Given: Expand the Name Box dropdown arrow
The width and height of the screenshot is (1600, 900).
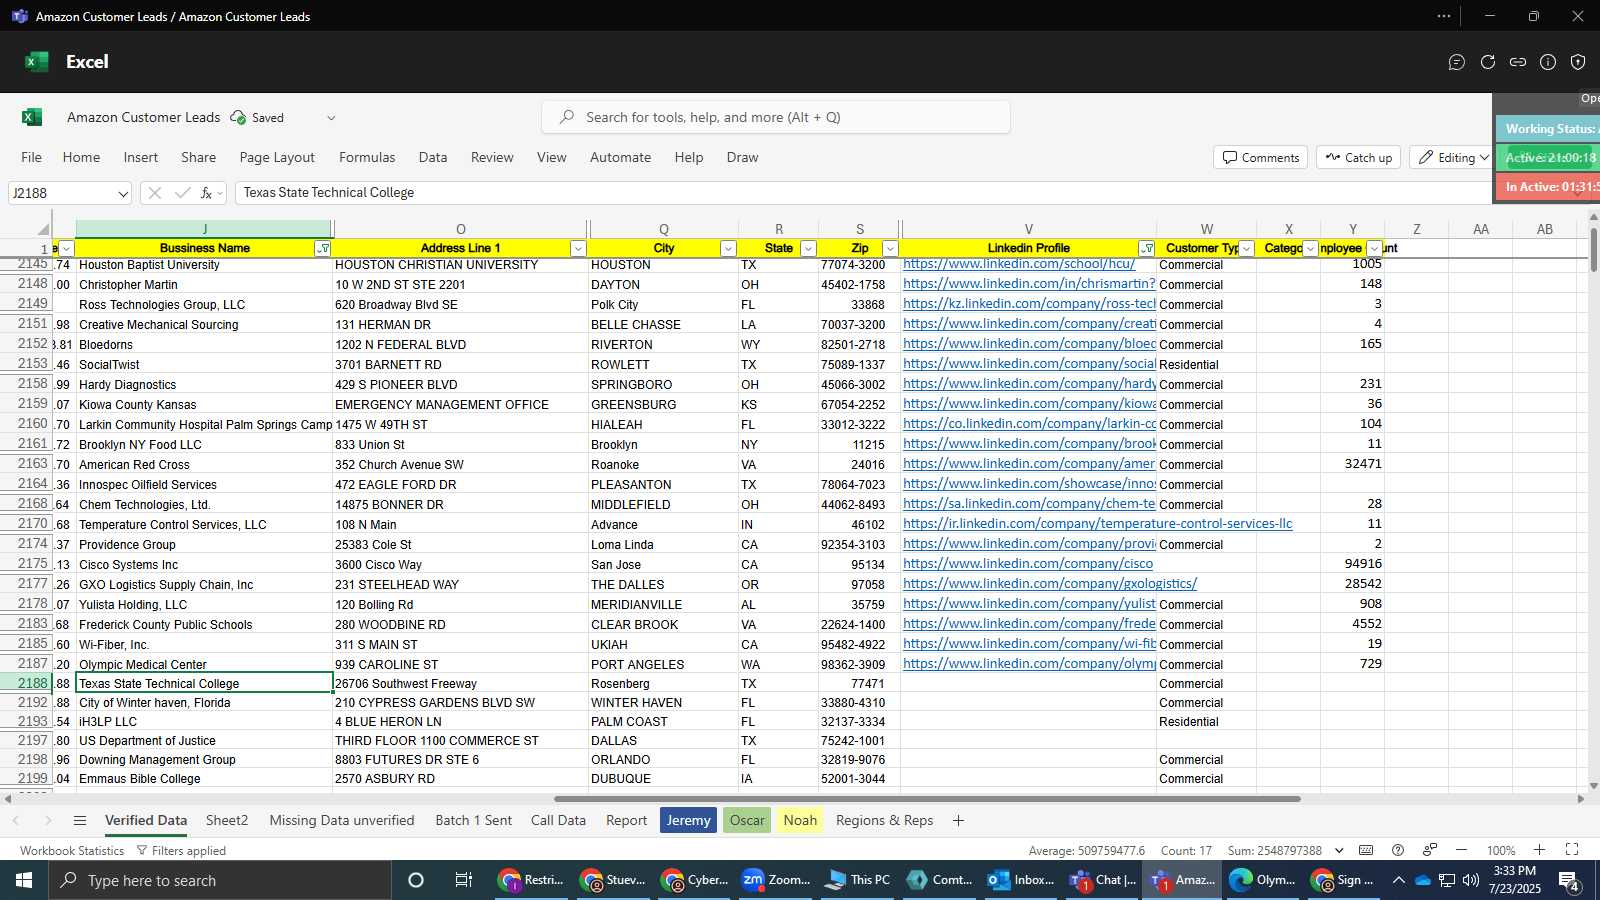Looking at the screenshot, I should pos(122,193).
